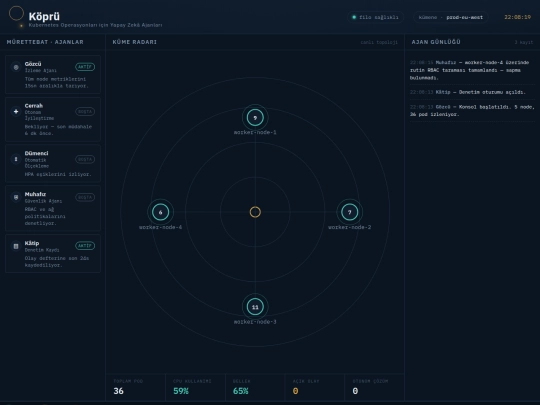Click the BOŞTA badge on Cerrah
This screenshot has width=540, height=405.
[x=85, y=112]
